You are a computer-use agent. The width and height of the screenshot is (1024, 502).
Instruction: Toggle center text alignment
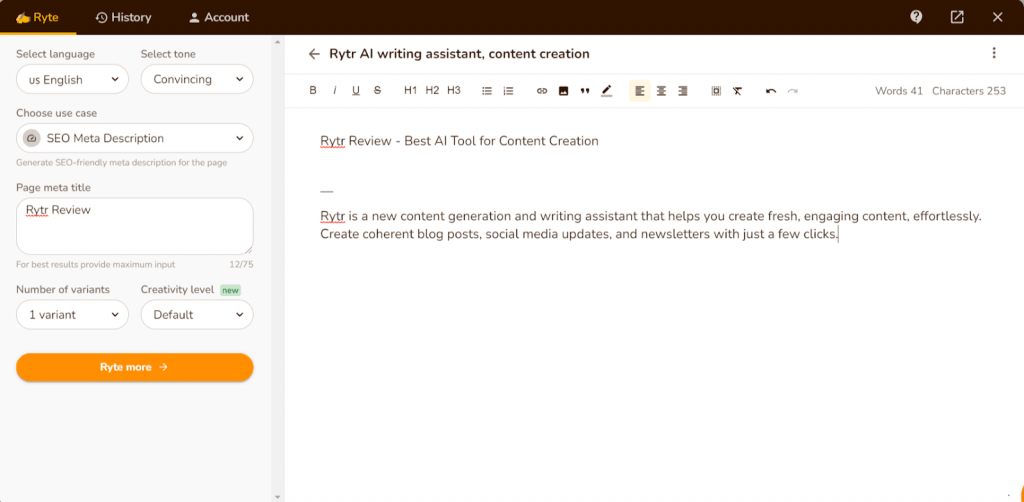pos(661,91)
